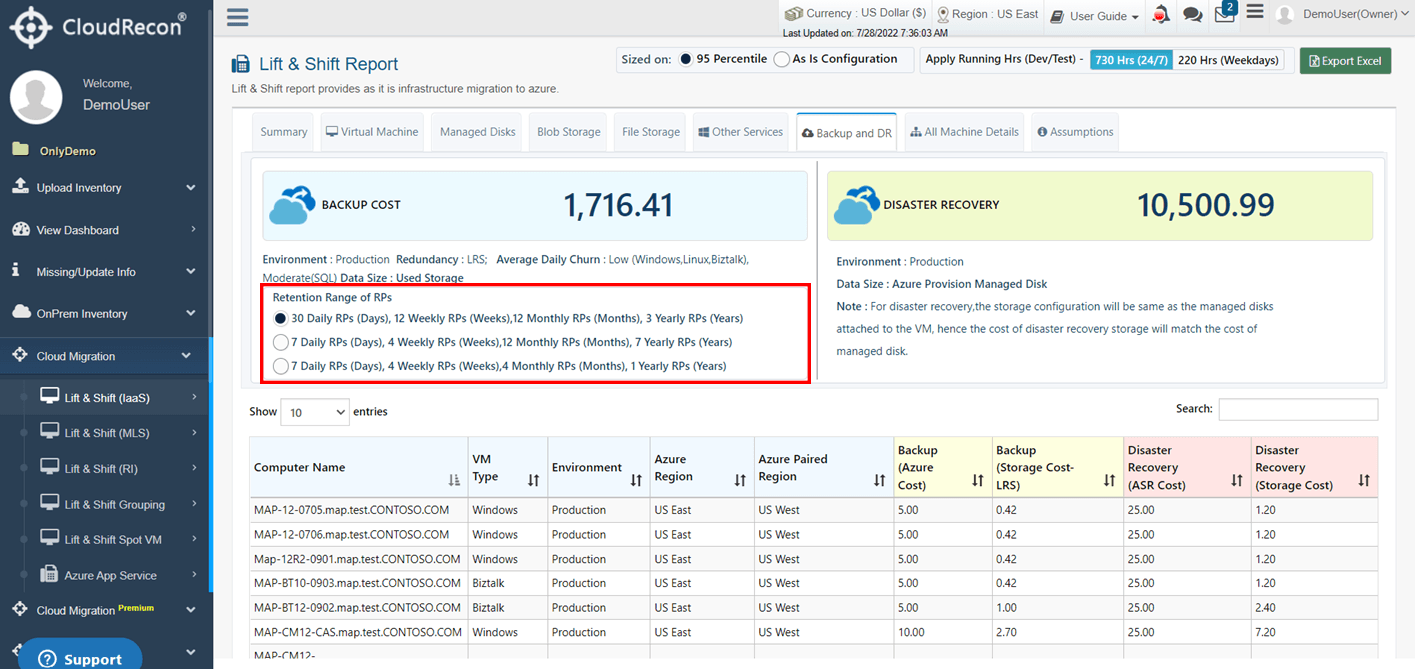Sort the table by Computer Name
The image size is (1415, 669).
(455, 481)
